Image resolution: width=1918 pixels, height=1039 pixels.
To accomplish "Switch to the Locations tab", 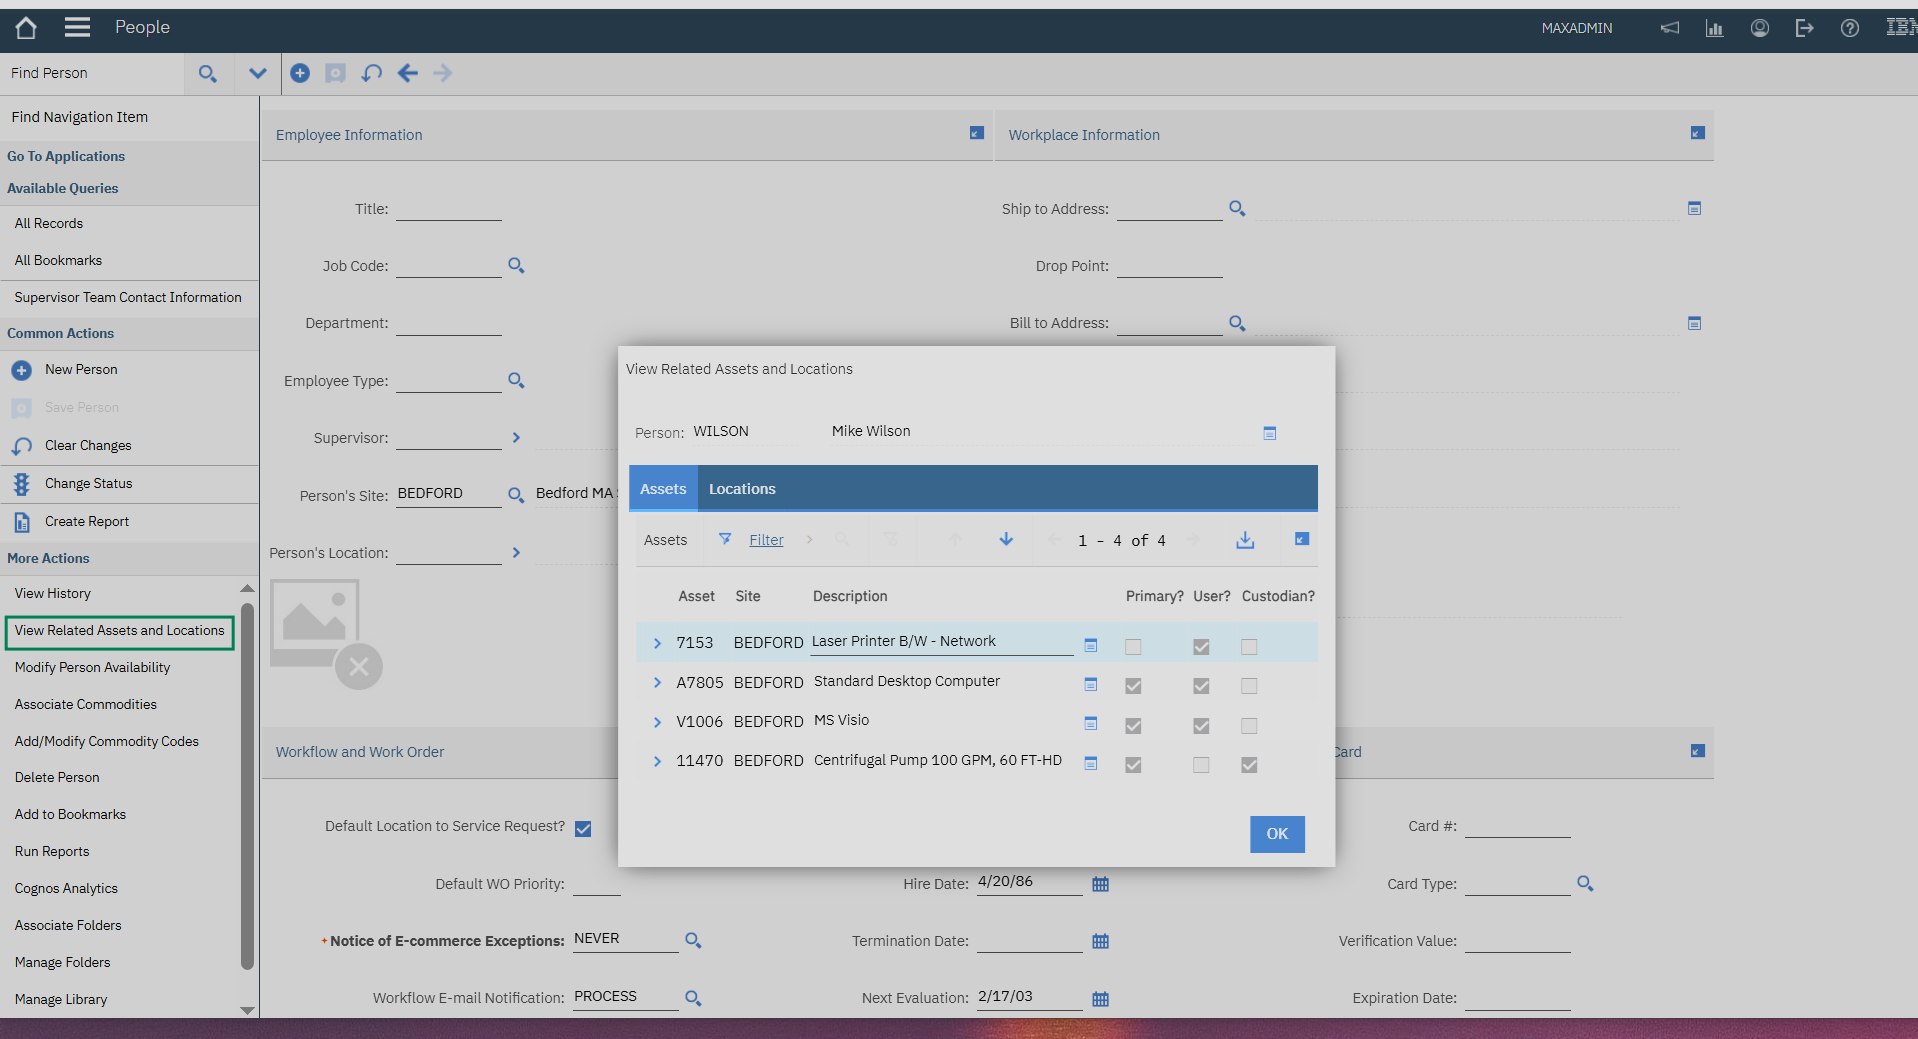I will (742, 489).
